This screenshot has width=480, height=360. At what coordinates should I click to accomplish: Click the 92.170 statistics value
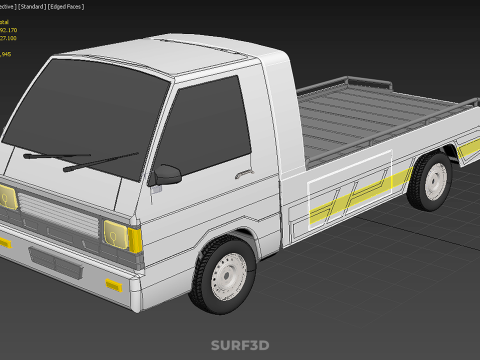pos(8,30)
